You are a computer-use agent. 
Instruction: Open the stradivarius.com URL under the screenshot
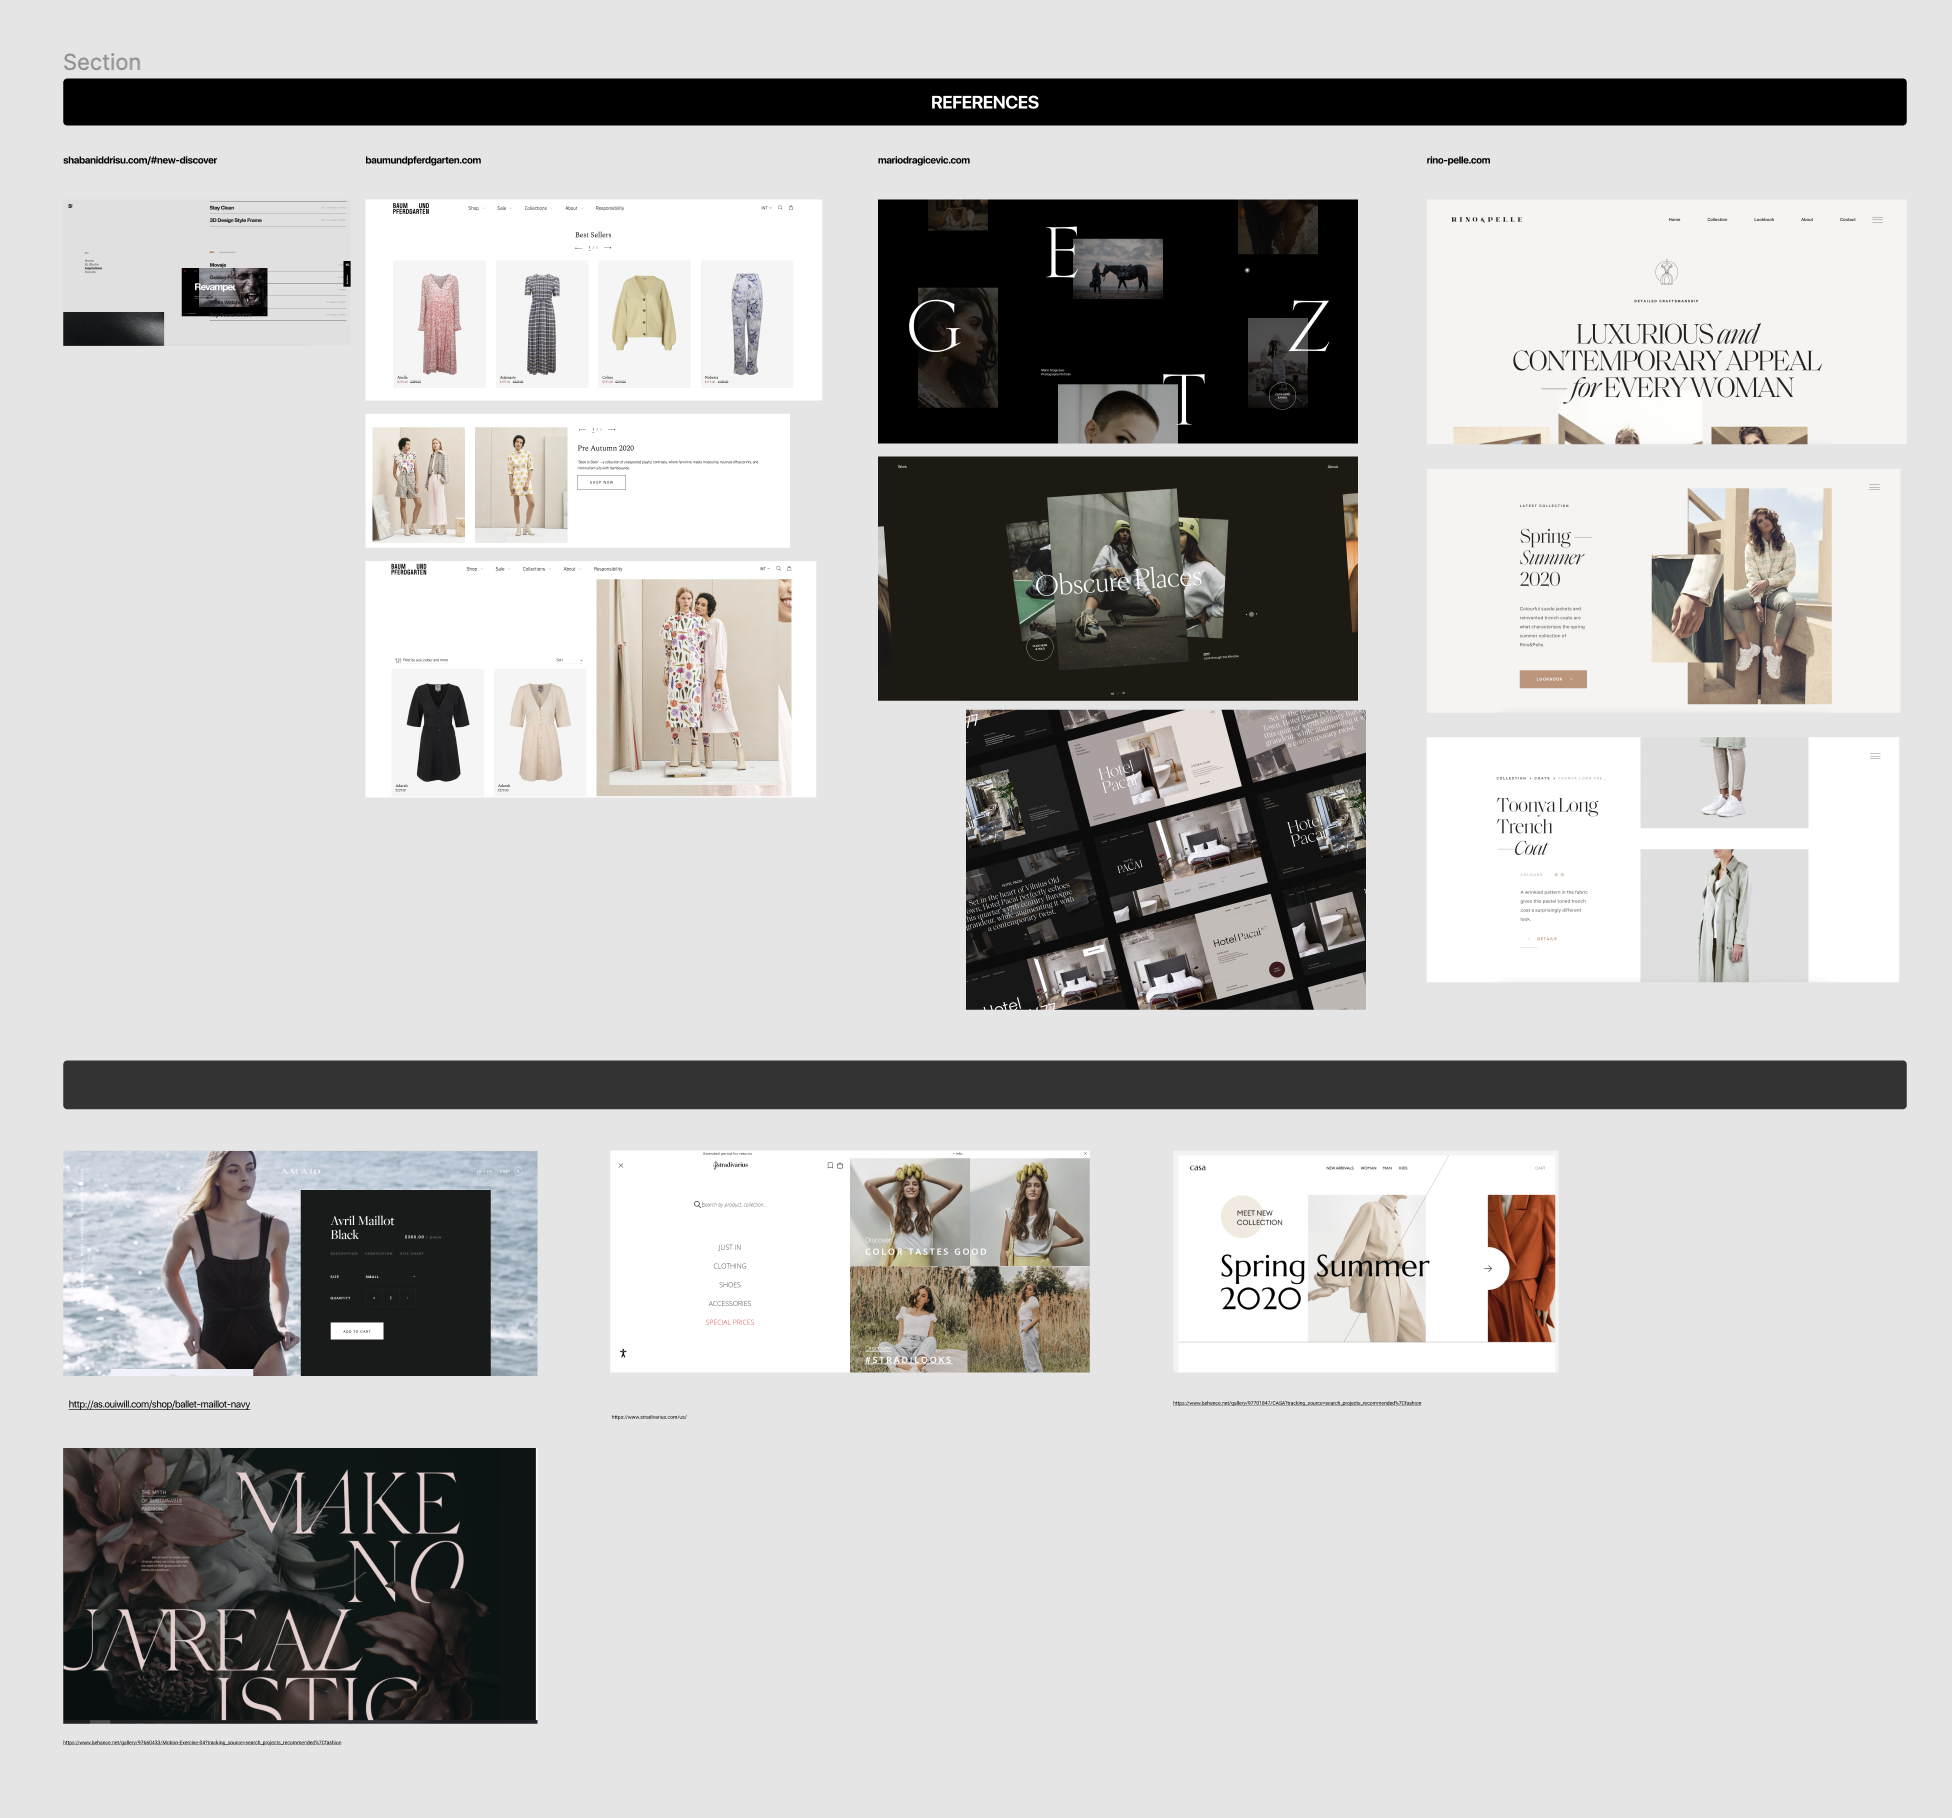tap(649, 1417)
